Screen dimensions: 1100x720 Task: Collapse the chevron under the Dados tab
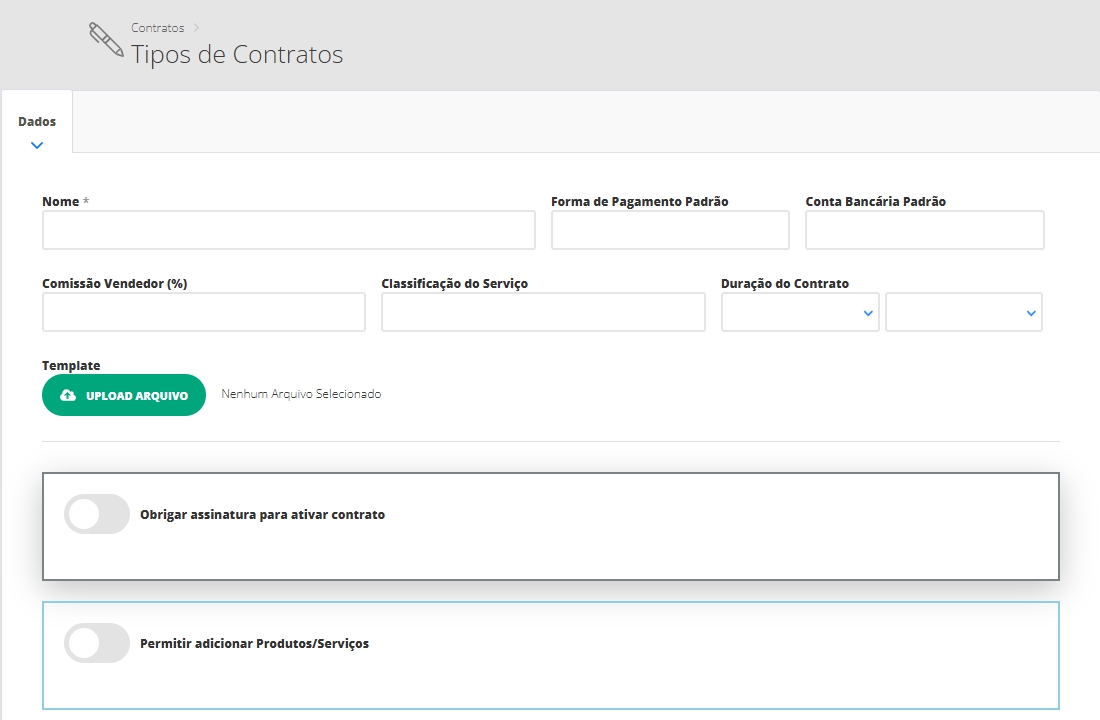click(x=37, y=145)
